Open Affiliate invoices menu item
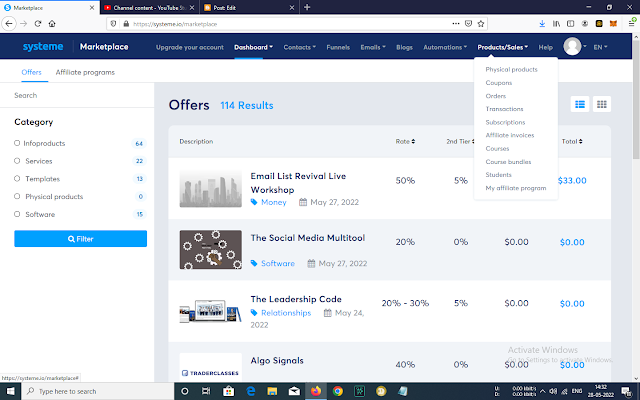Image resolution: width=640 pixels, height=400 pixels. tap(509, 135)
